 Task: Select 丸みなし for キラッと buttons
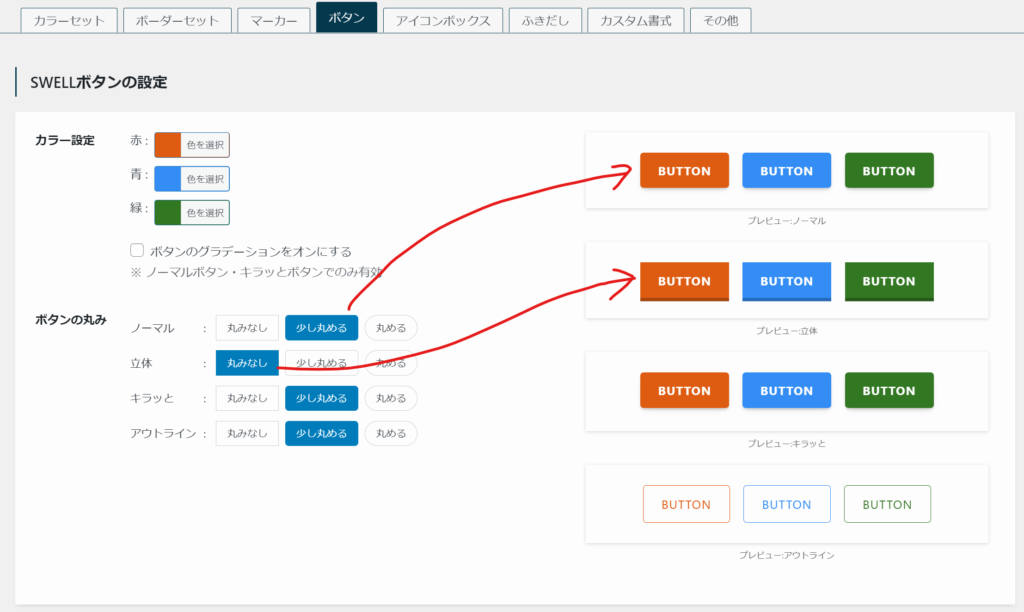pyautogui.click(x=247, y=398)
